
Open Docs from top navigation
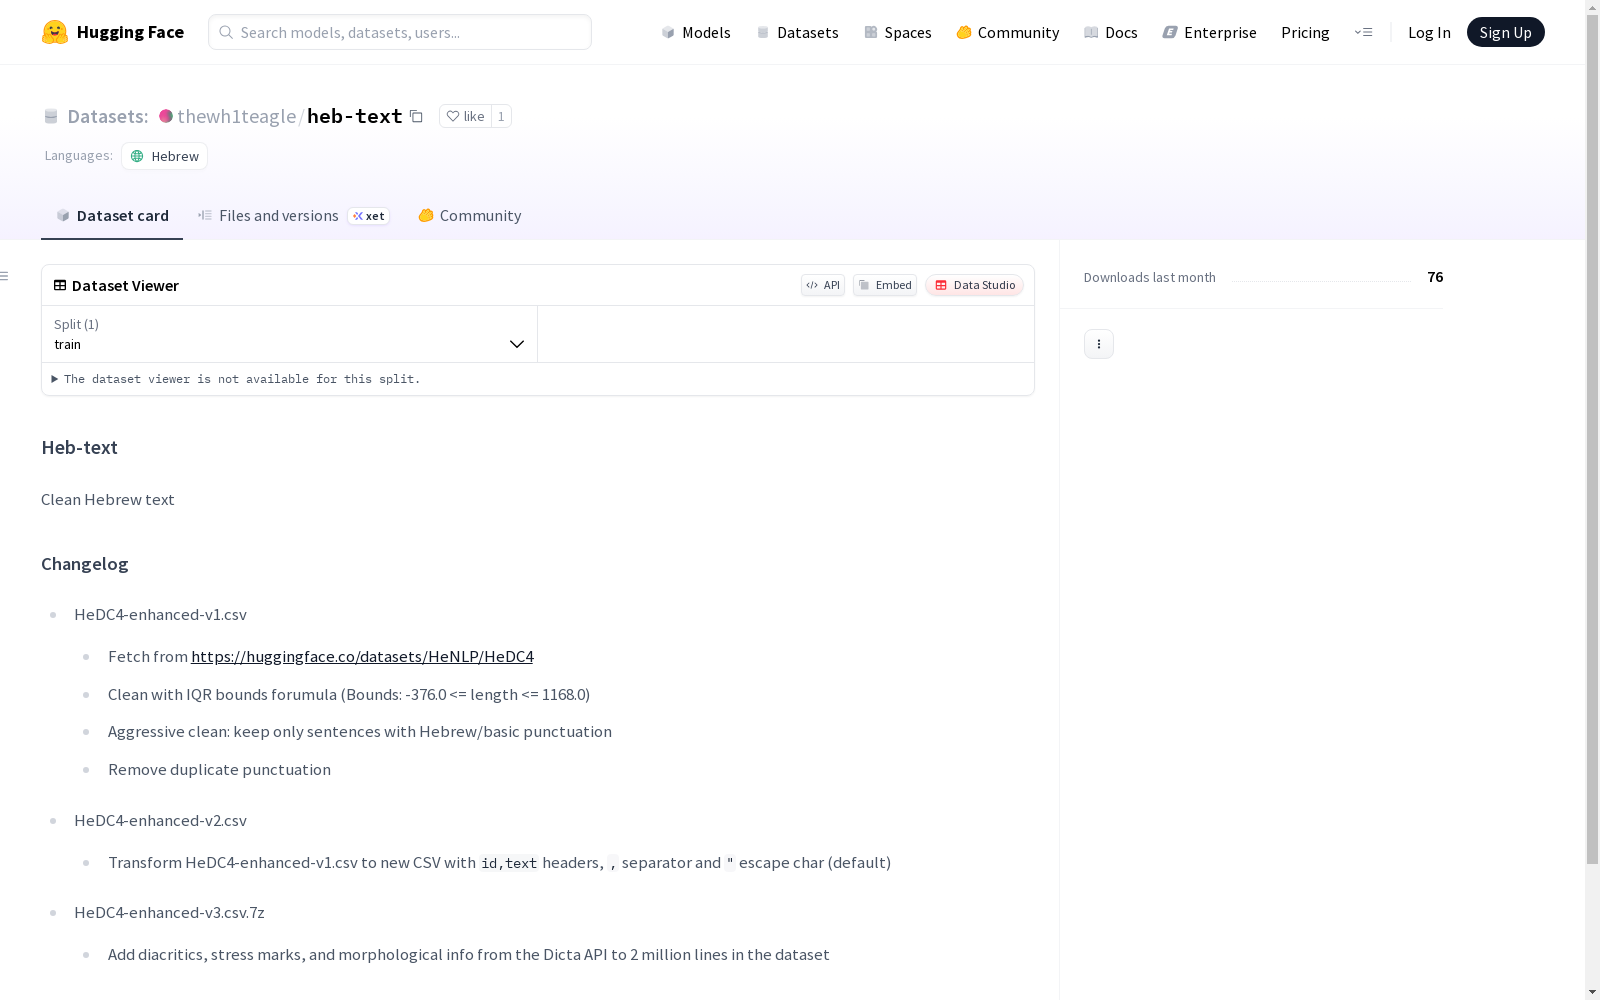(x=1110, y=32)
